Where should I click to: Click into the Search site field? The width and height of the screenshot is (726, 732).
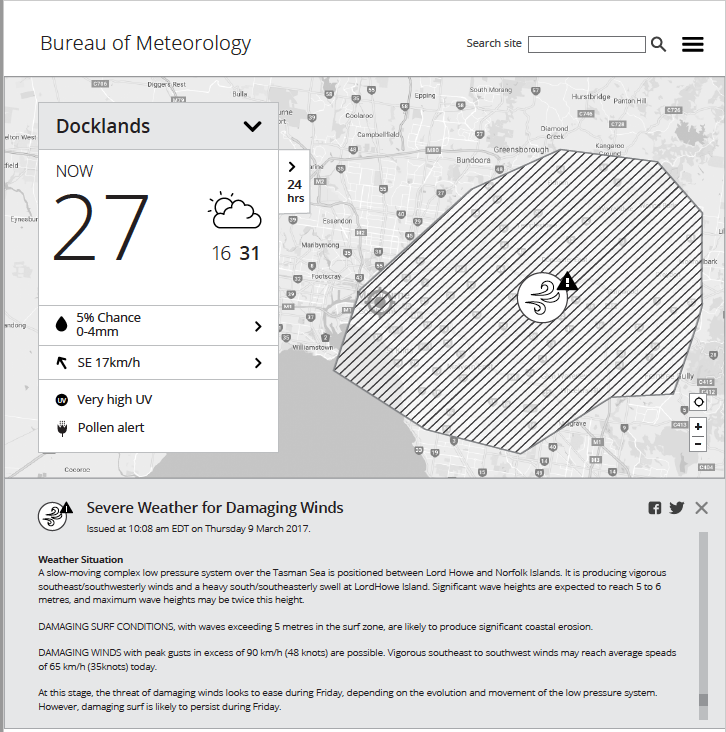[587, 44]
